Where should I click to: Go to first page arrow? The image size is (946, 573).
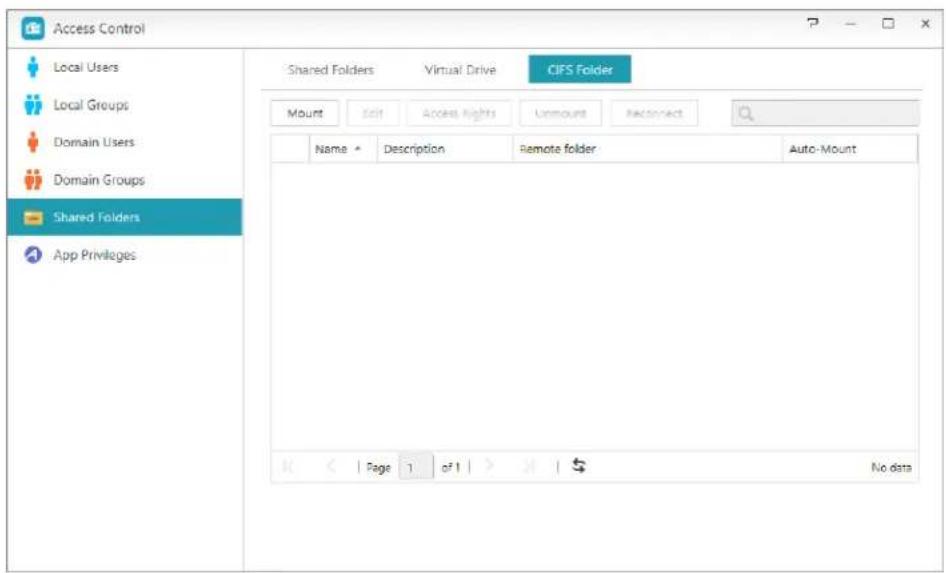(288, 466)
